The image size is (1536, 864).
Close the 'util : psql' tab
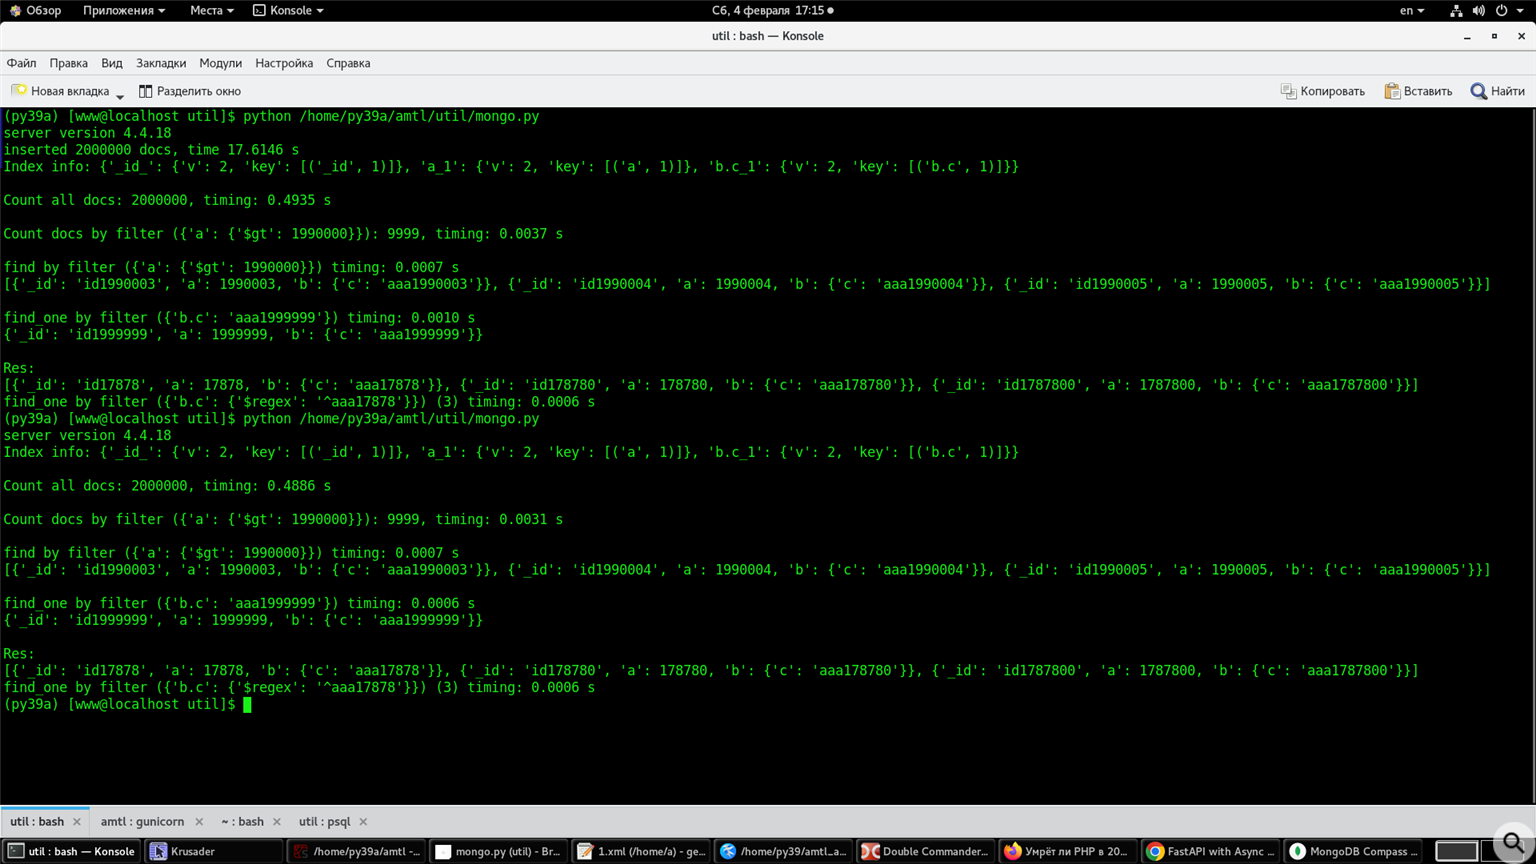point(363,822)
